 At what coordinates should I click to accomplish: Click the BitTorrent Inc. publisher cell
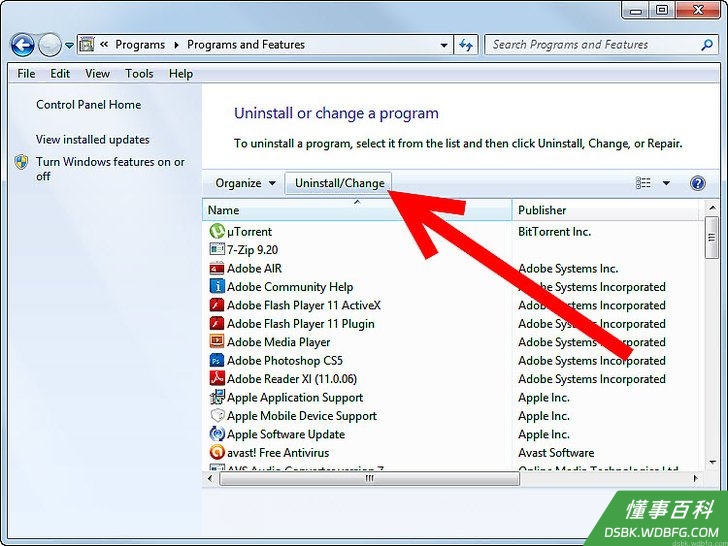[554, 231]
